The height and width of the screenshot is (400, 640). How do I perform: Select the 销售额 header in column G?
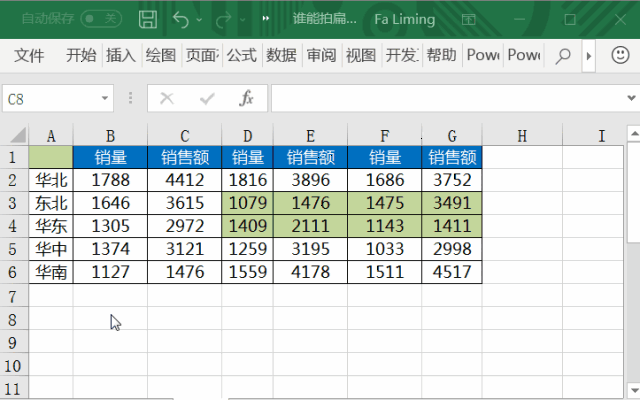pos(452,157)
